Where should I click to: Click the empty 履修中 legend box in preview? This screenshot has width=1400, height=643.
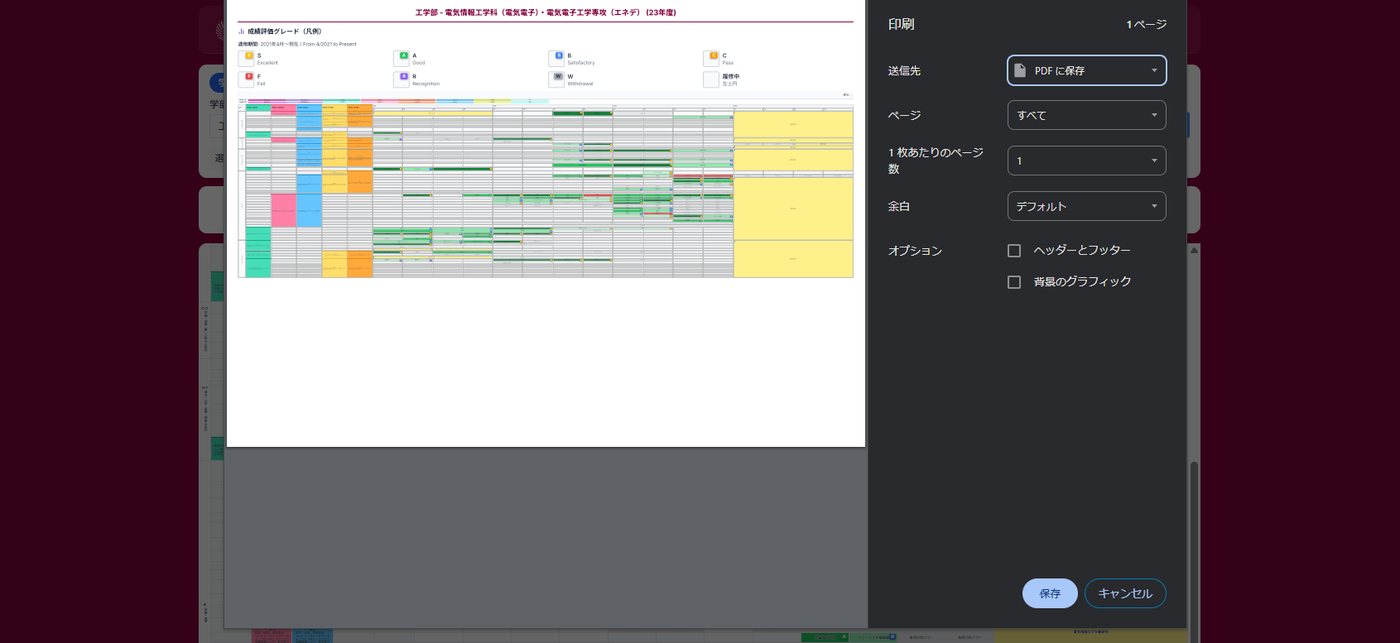pyautogui.click(x=711, y=79)
